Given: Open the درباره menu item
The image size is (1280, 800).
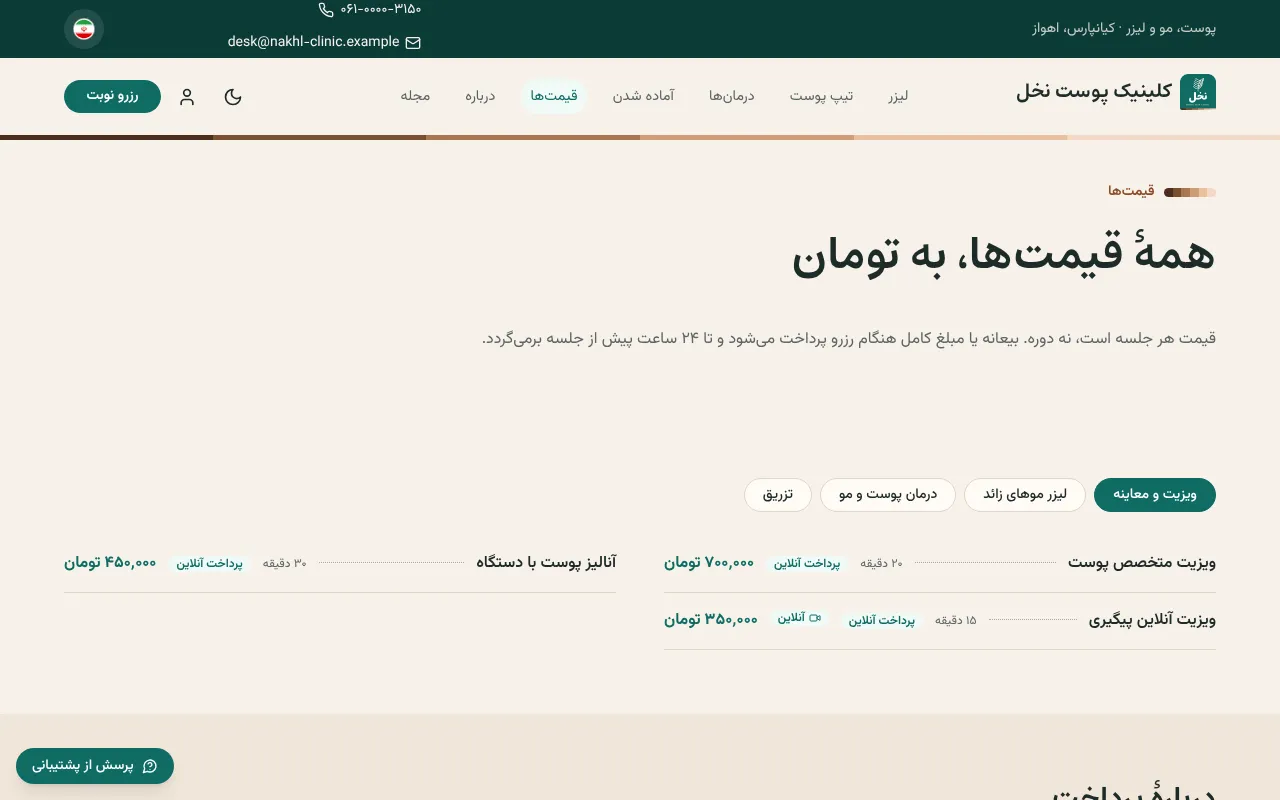Looking at the screenshot, I should [480, 96].
